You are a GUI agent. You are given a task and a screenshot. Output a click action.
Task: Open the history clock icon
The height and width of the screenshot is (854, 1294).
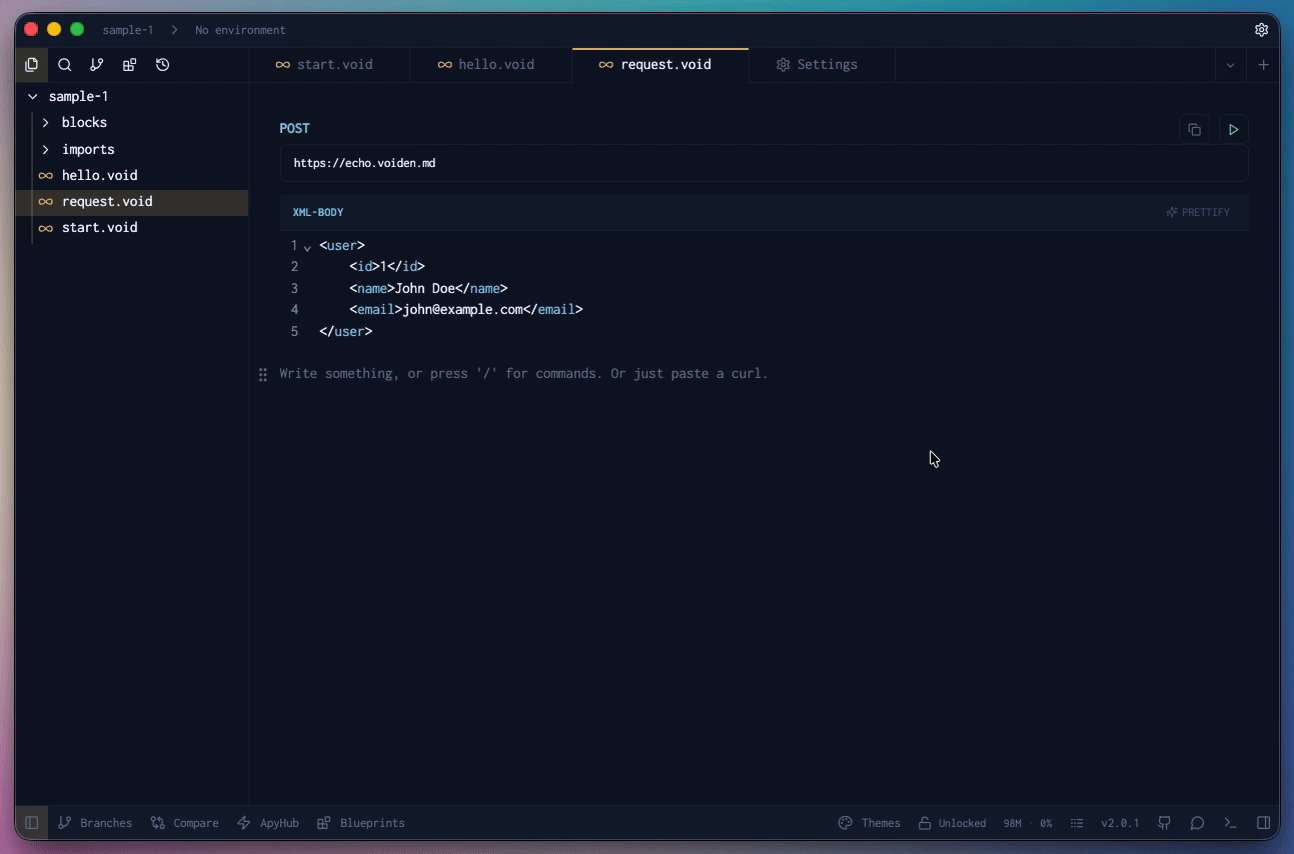(x=163, y=65)
